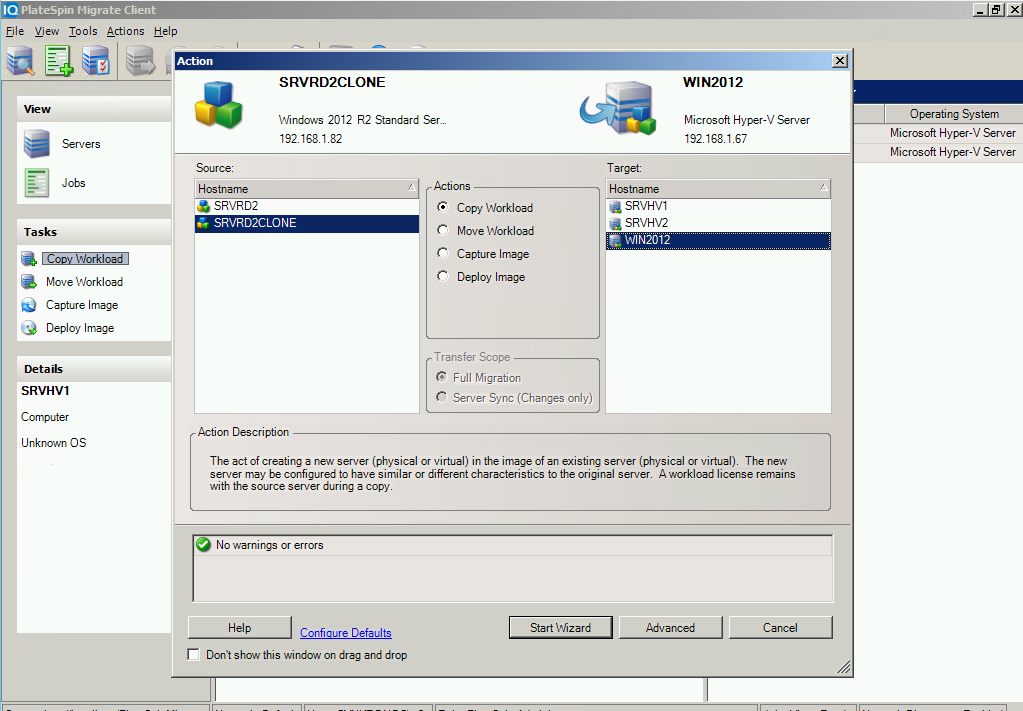Viewport: 1023px width, 711px height.
Task: Tick Don't show this window checkbox
Action: pyautogui.click(x=194, y=654)
